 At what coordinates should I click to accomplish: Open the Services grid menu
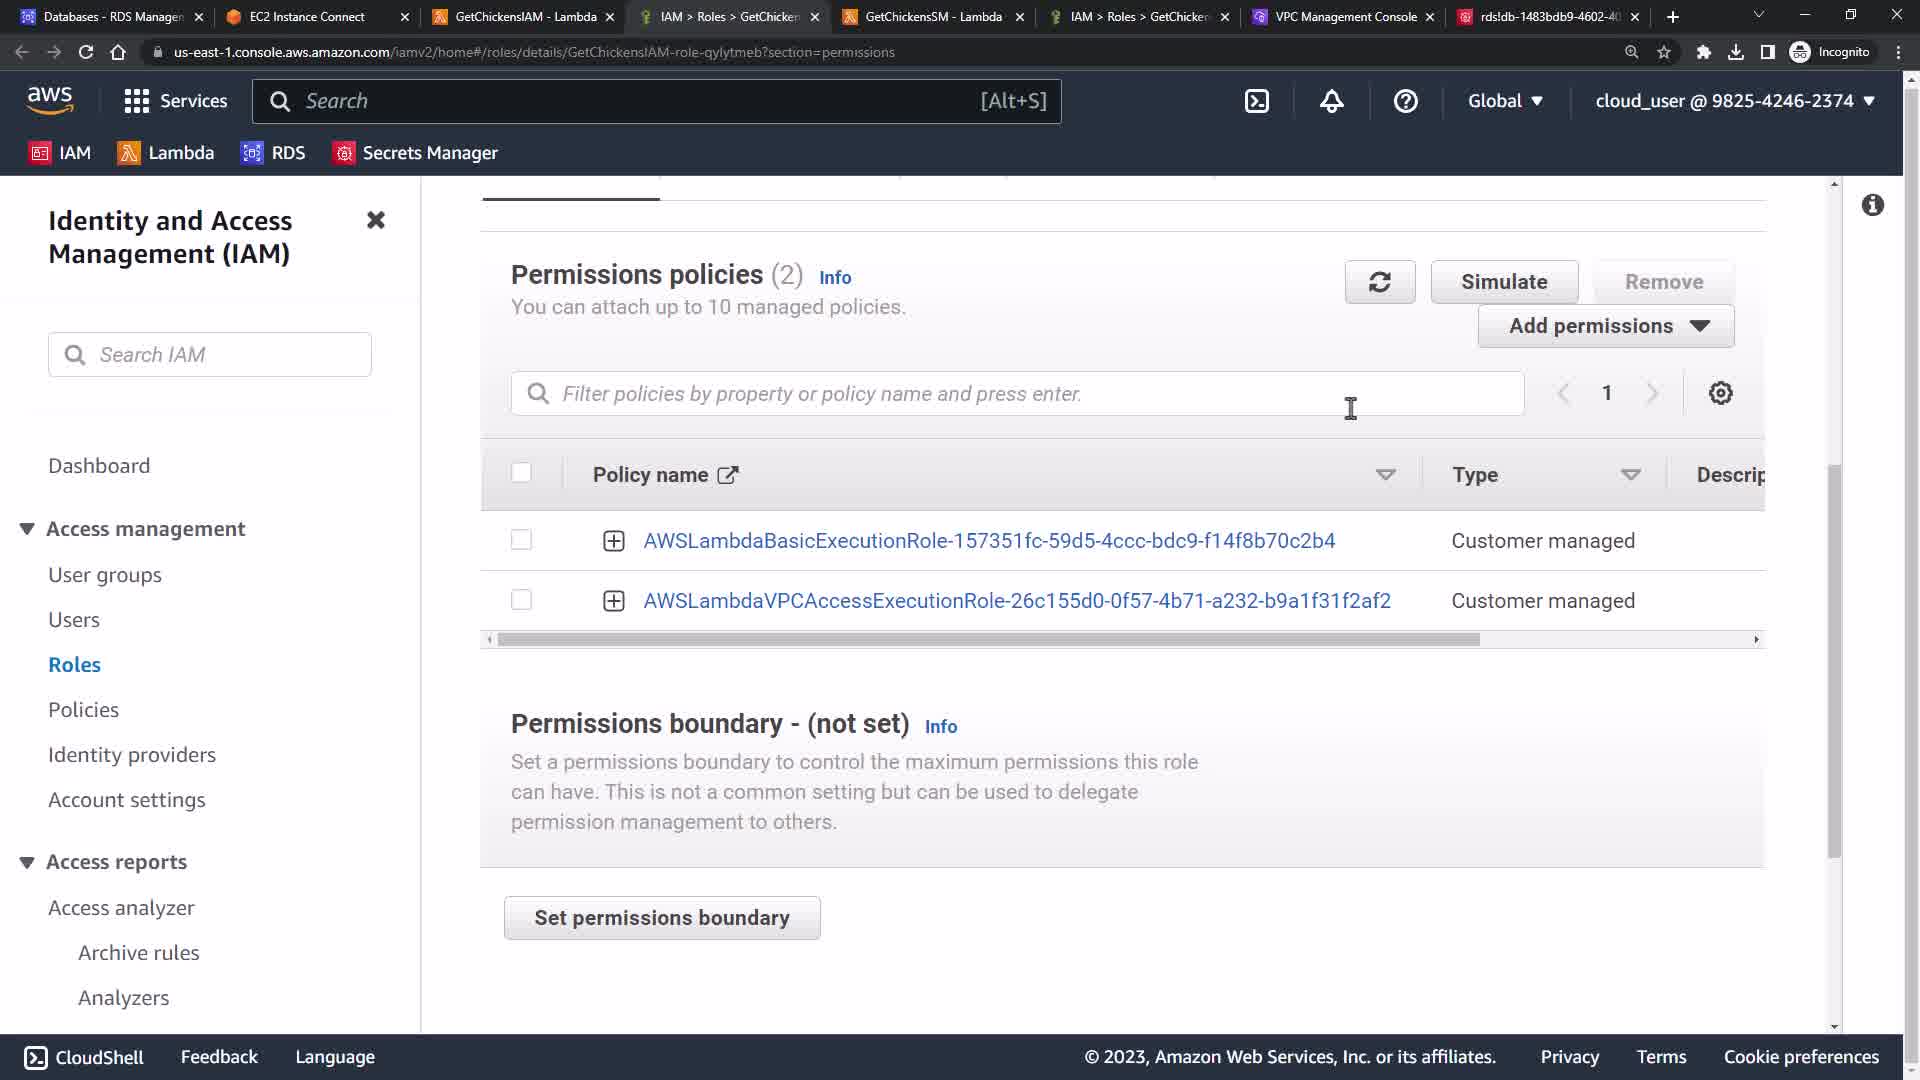click(x=175, y=101)
